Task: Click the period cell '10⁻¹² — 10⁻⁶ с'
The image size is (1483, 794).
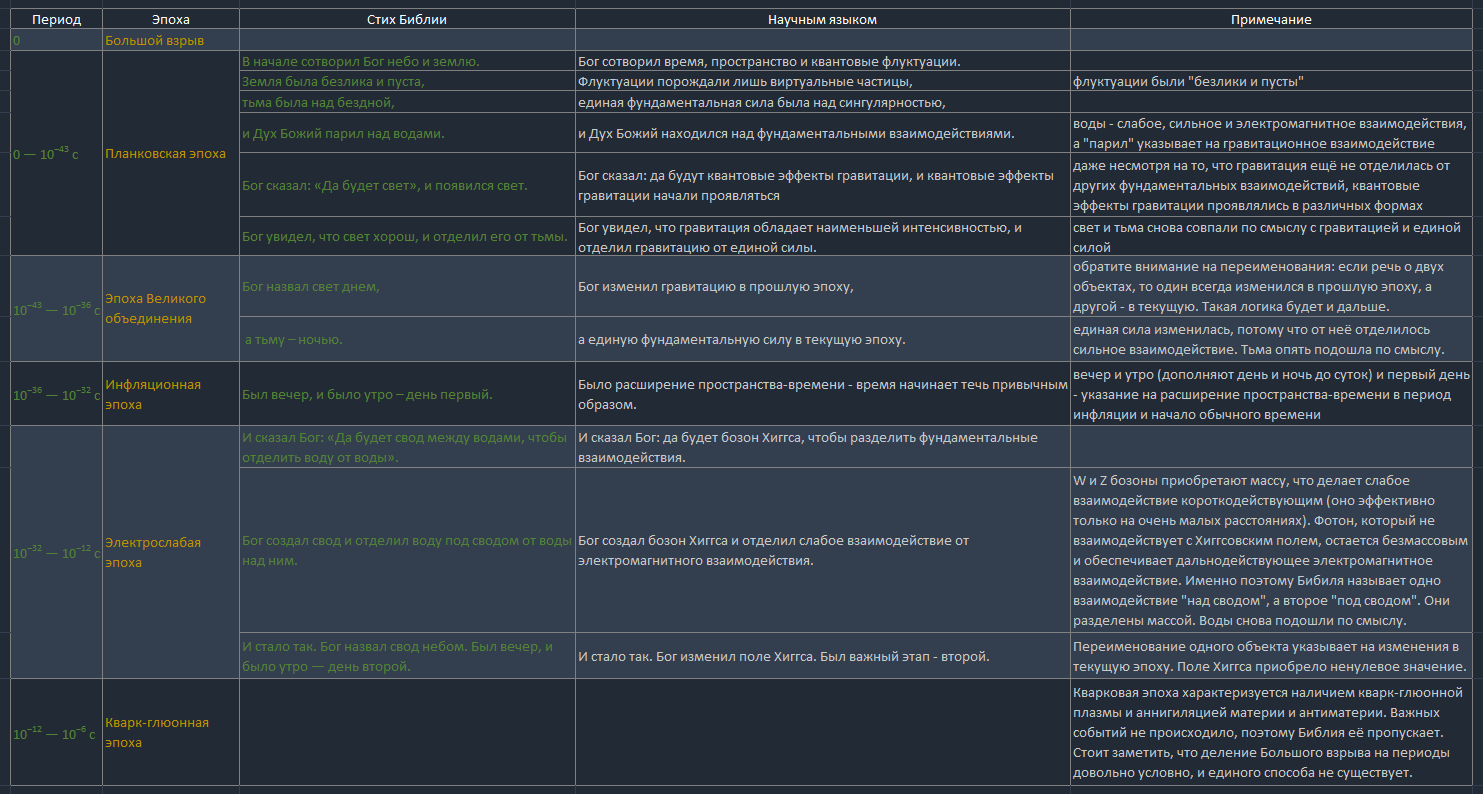Action: click(56, 732)
